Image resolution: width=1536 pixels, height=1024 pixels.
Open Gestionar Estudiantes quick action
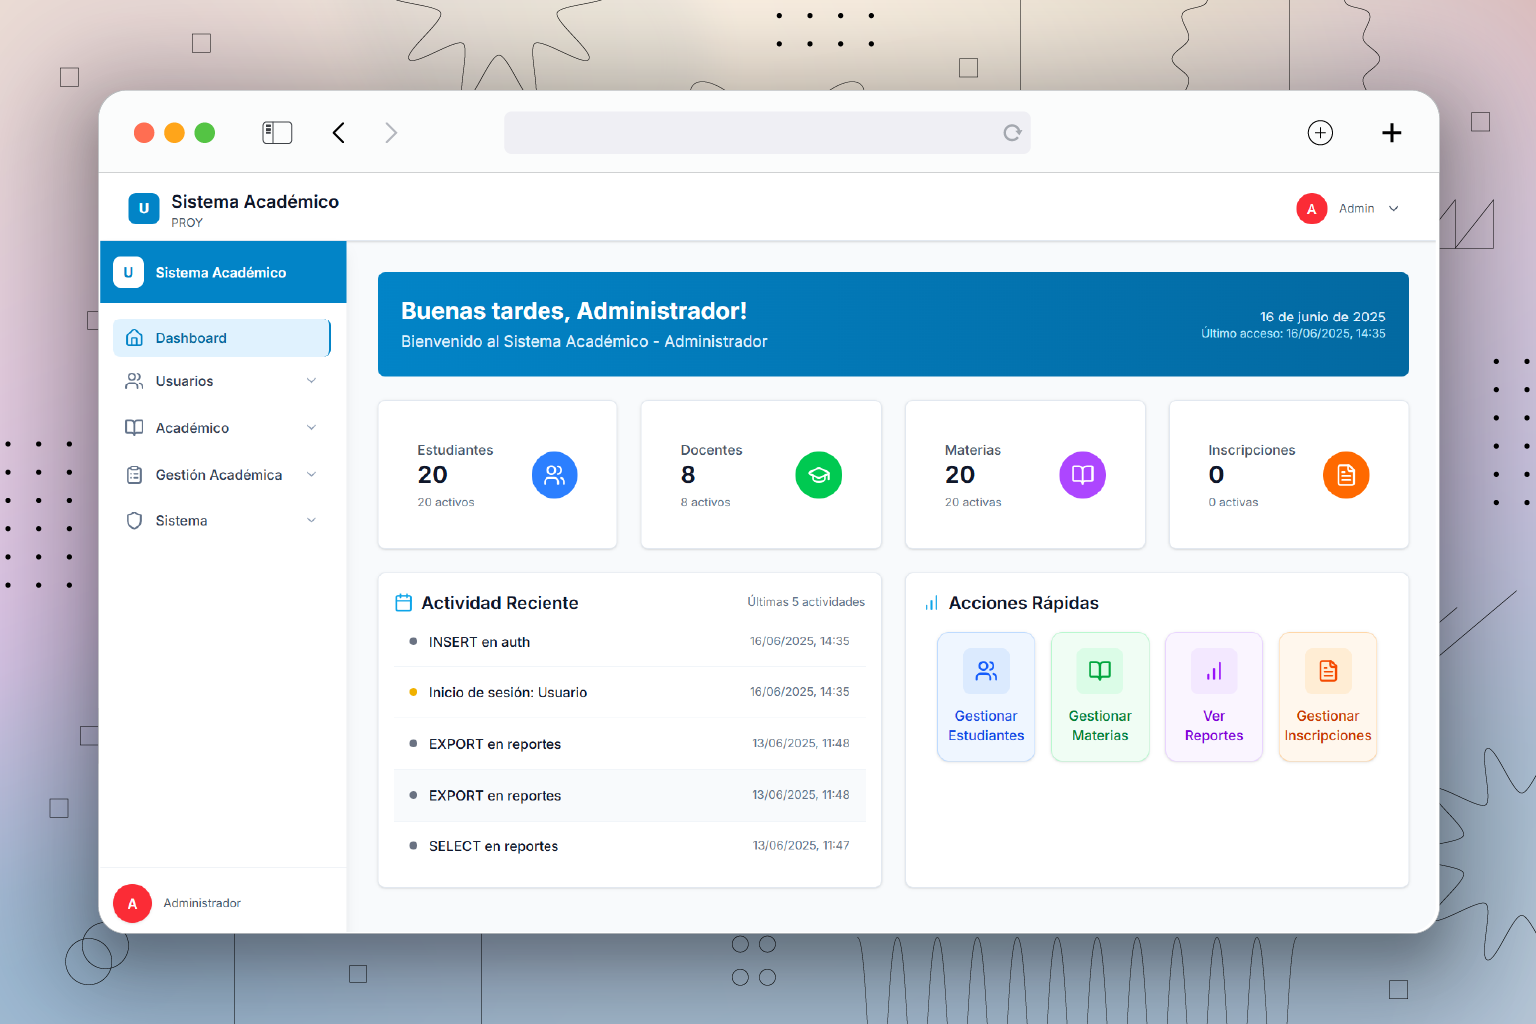pos(986,697)
